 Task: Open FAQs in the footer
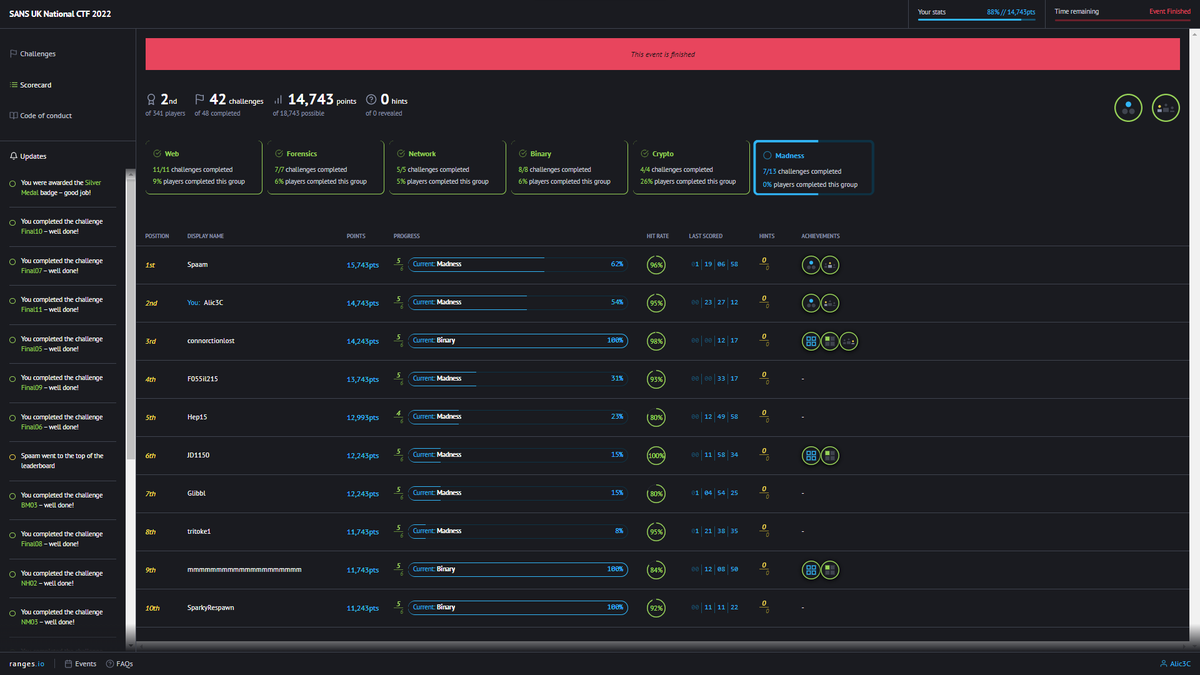(x=119, y=664)
